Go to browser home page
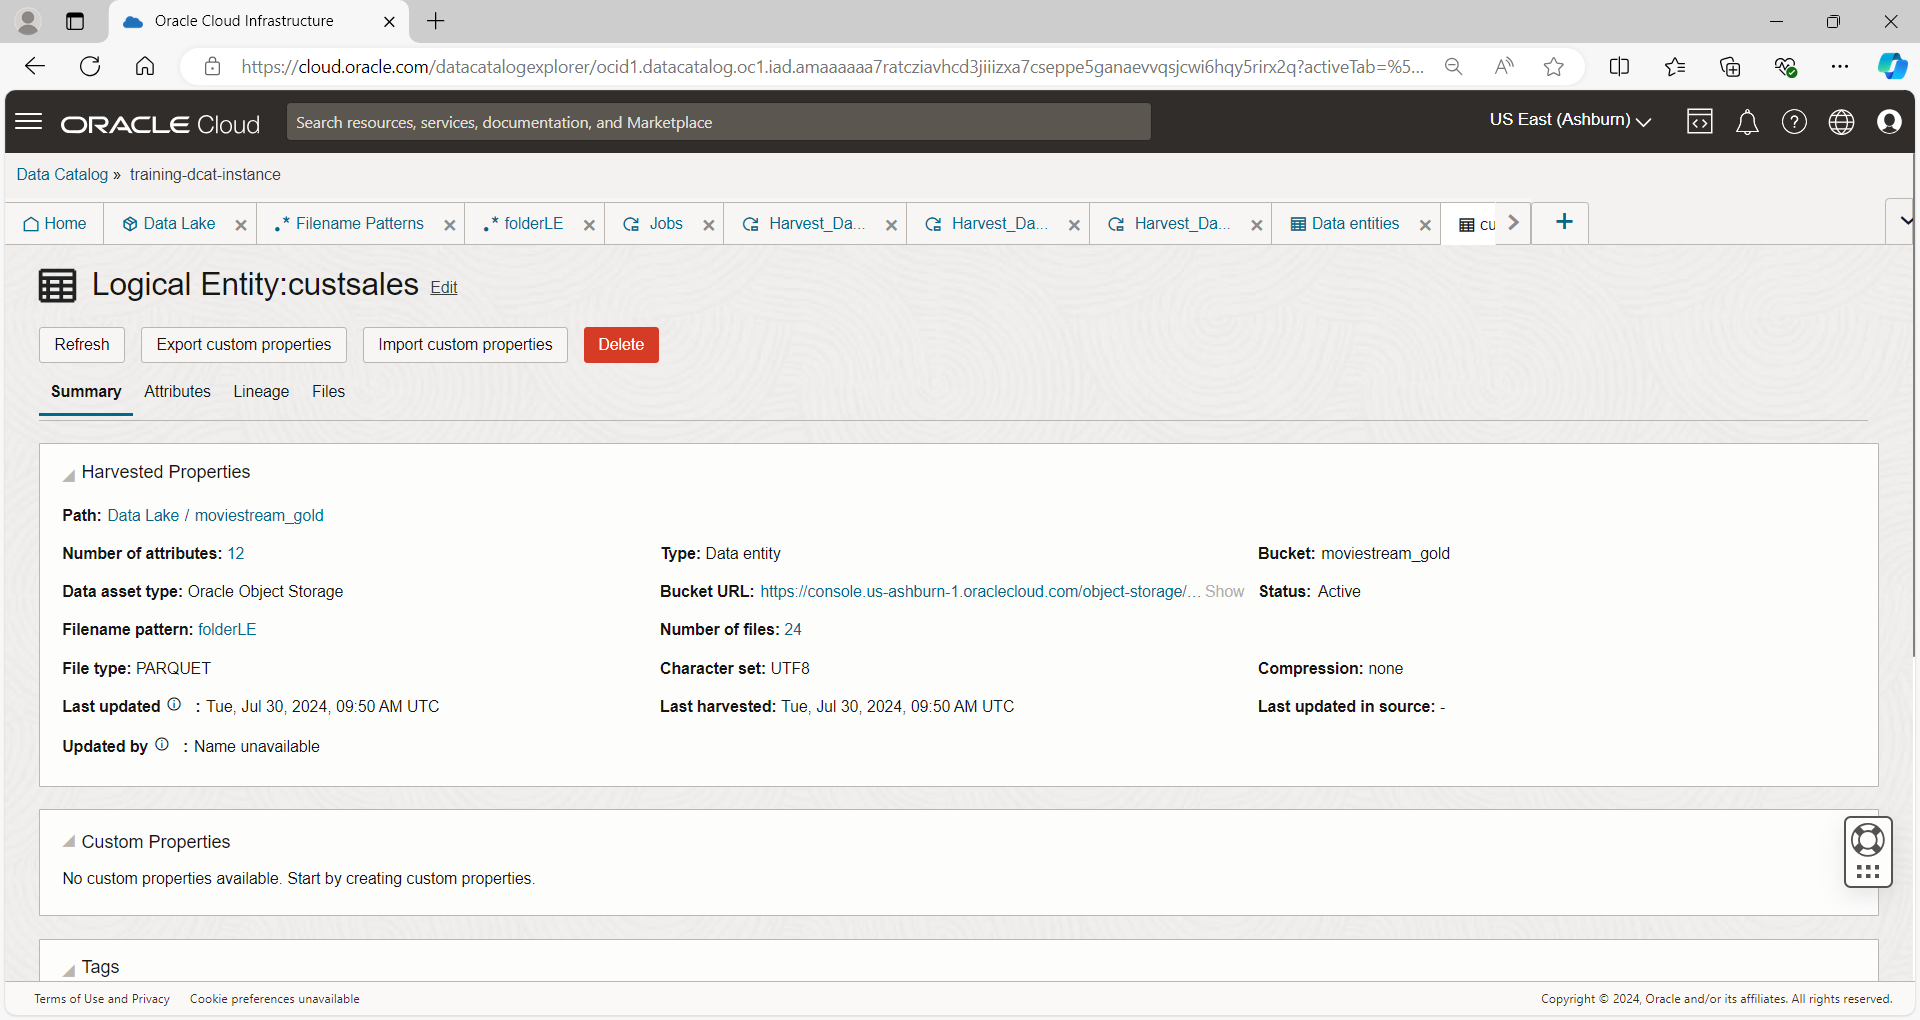This screenshot has height=1020, width=1920. click(145, 67)
